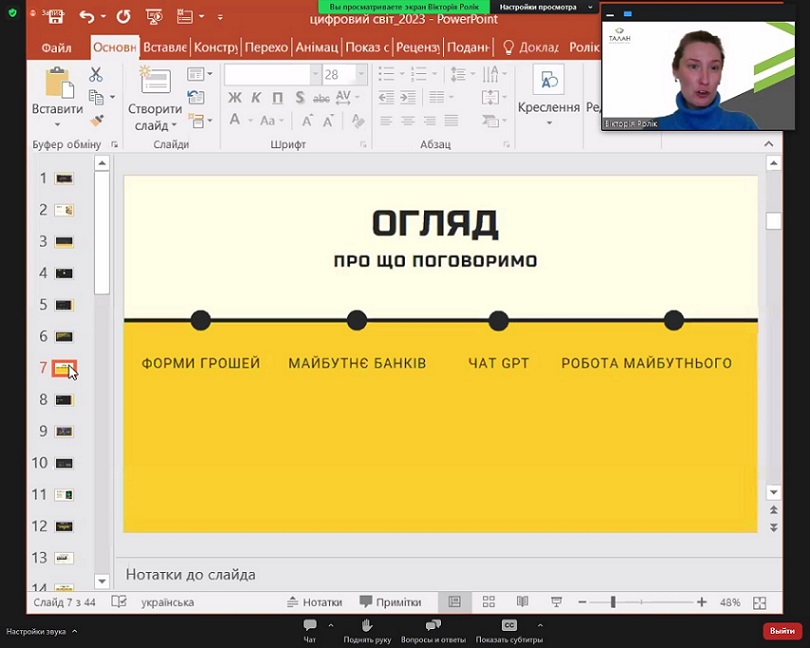810x648 pixels.
Task: Toggle text shadow S button
Action: coord(300,98)
